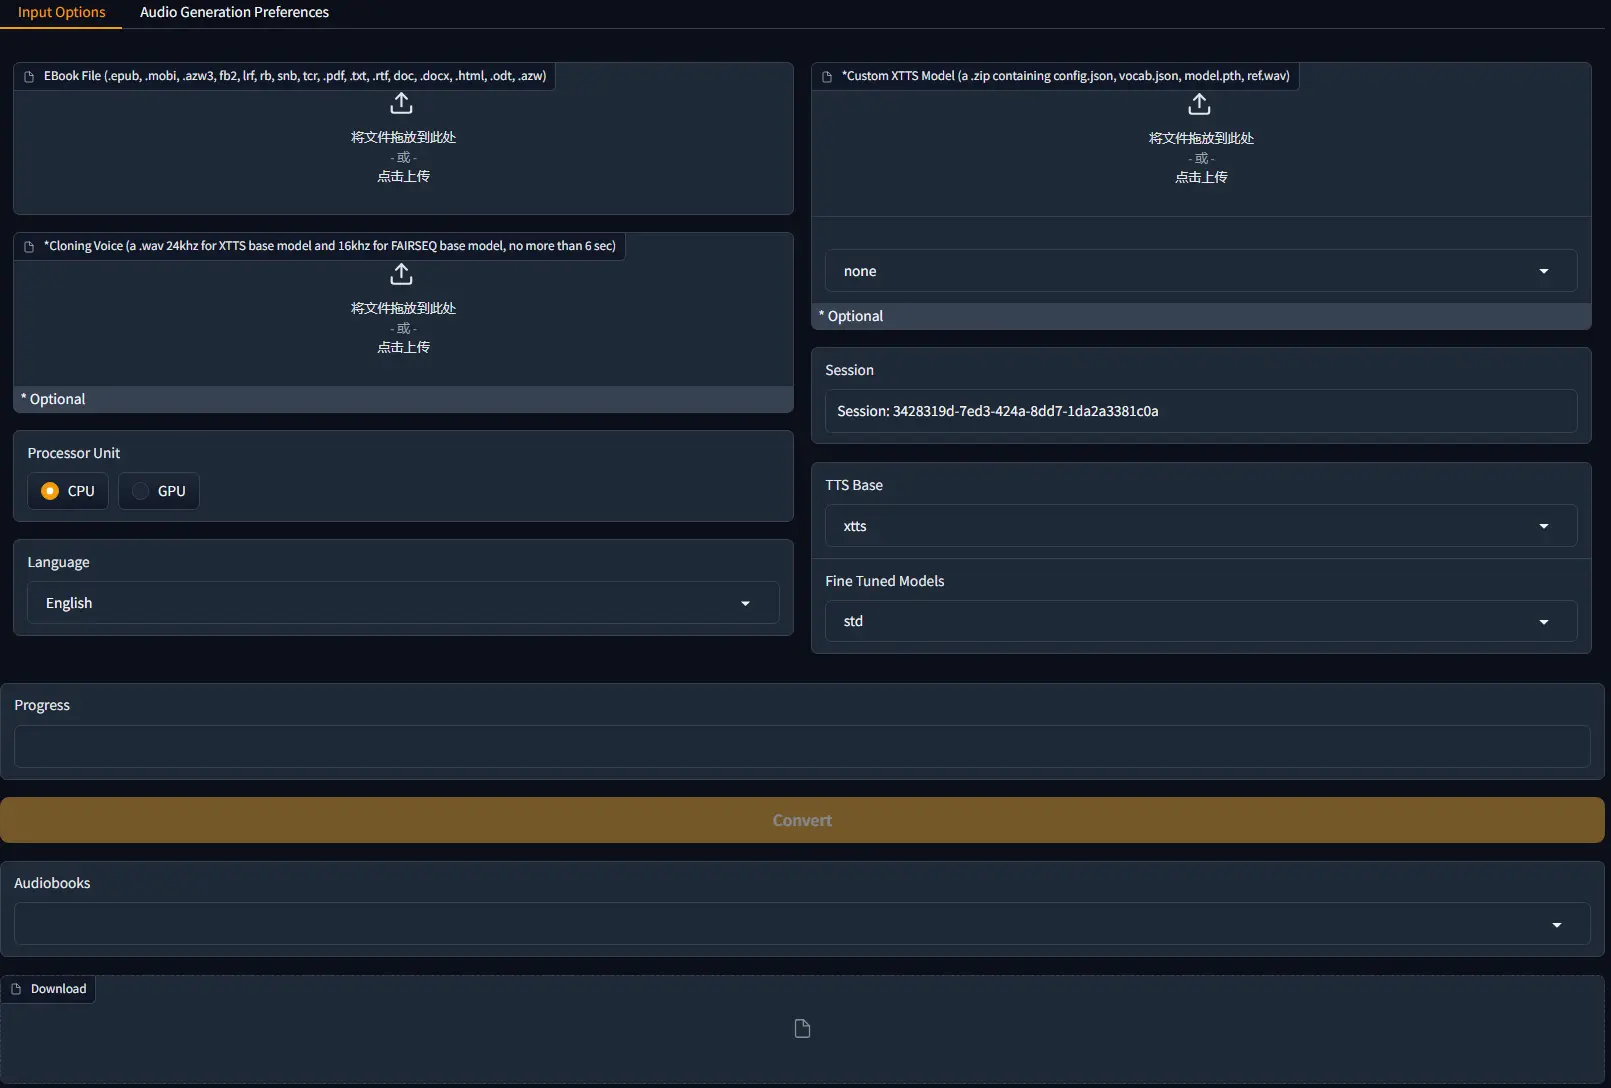Image resolution: width=1611 pixels, height=1088 pixels.
Task: Open the Language dropdown showing English
Action: coord(402,603)
